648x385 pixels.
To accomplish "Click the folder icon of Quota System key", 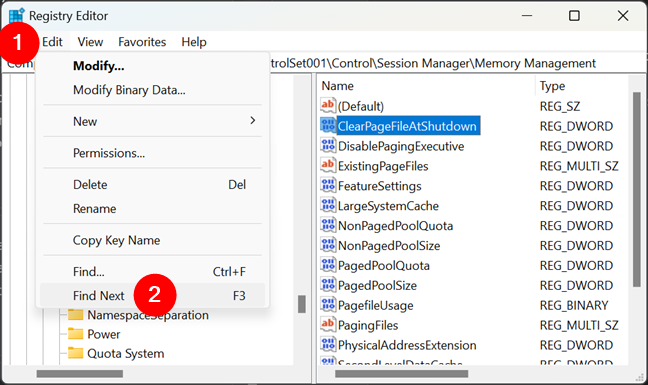I will (76, 353).
